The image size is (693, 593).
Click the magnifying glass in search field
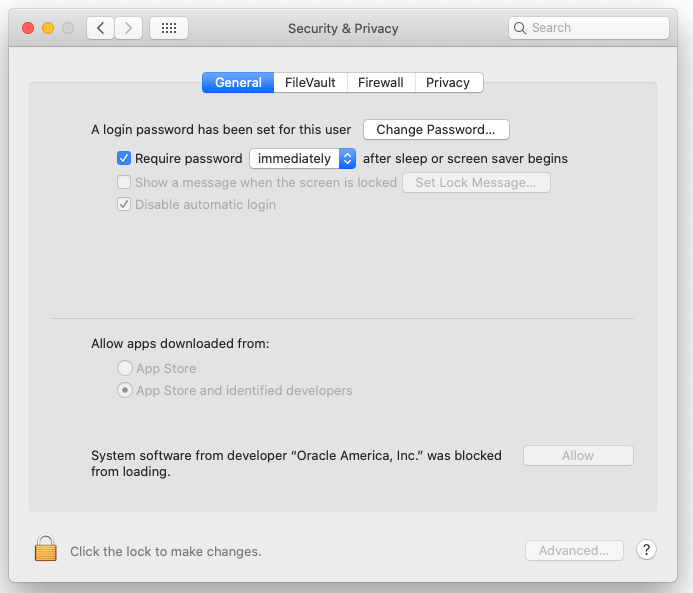520,28
